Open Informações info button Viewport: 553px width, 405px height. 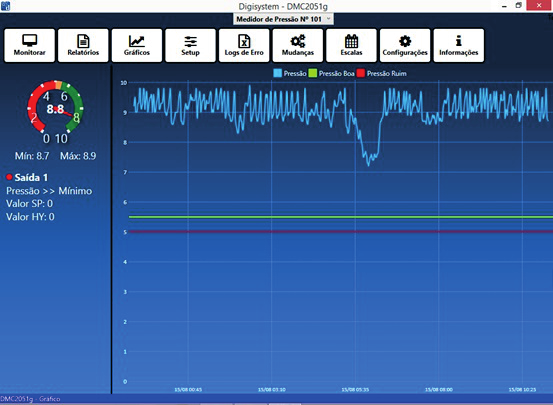(x=458, y=46)
